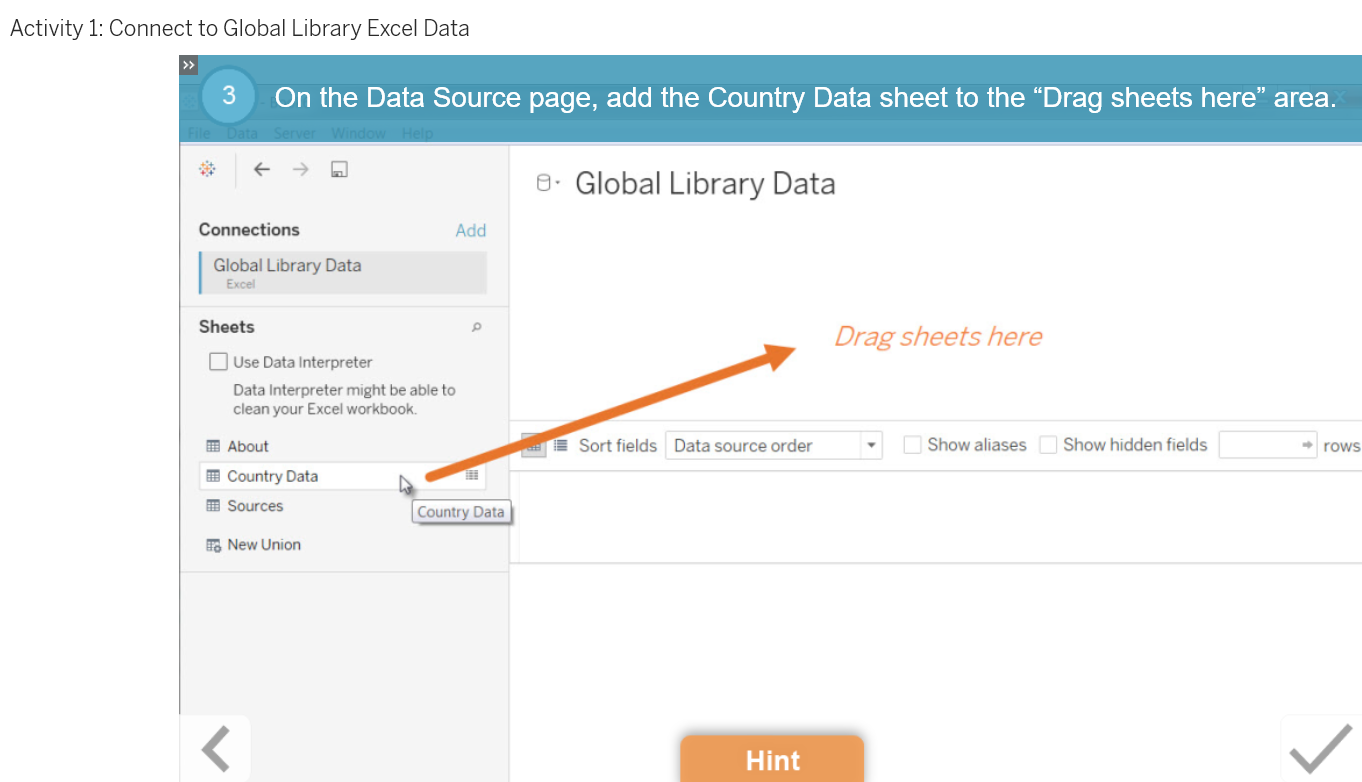The width and height of the screenshot is (1362, 782).
Task: Toggle Show aliases checkbox
Action: click(912, 445)
